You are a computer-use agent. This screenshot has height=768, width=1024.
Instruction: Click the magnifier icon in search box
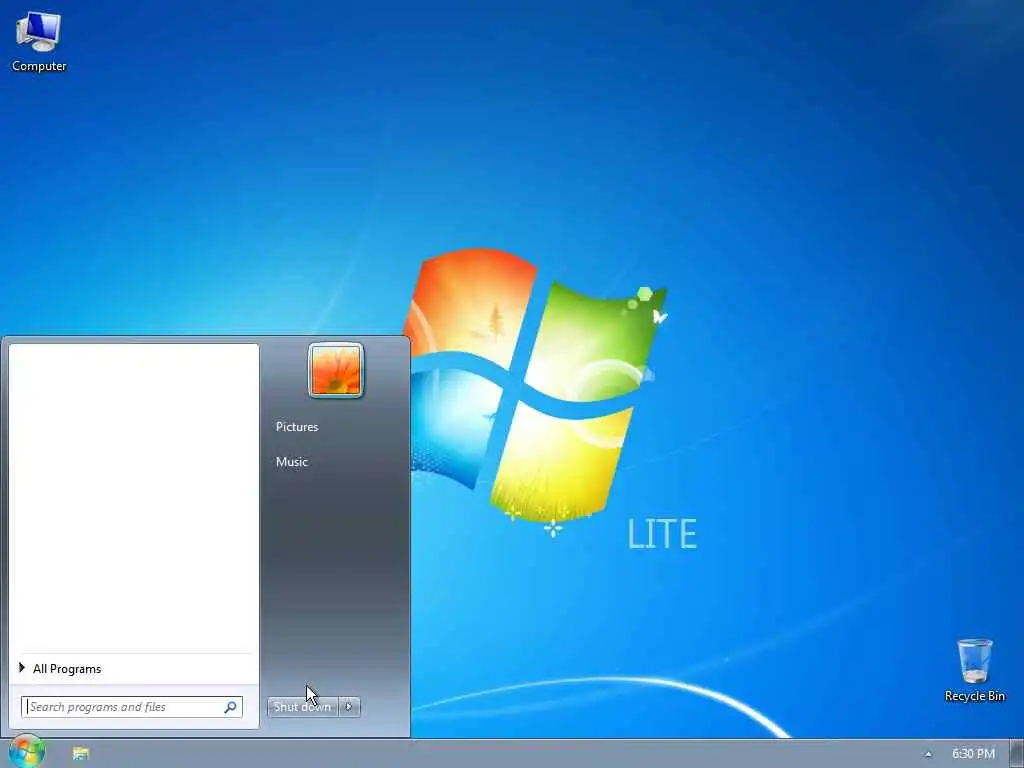pos(231,707)
